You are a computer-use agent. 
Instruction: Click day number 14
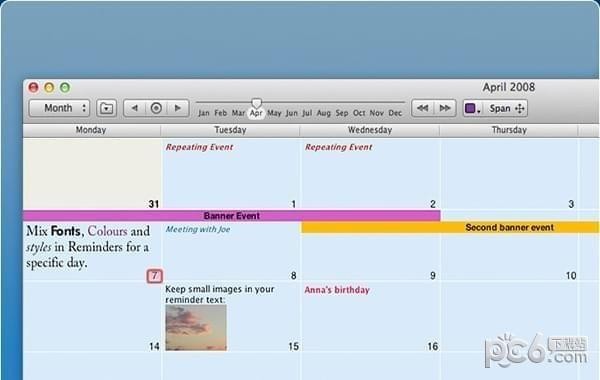pyautogui.click(x=154, y=347)
